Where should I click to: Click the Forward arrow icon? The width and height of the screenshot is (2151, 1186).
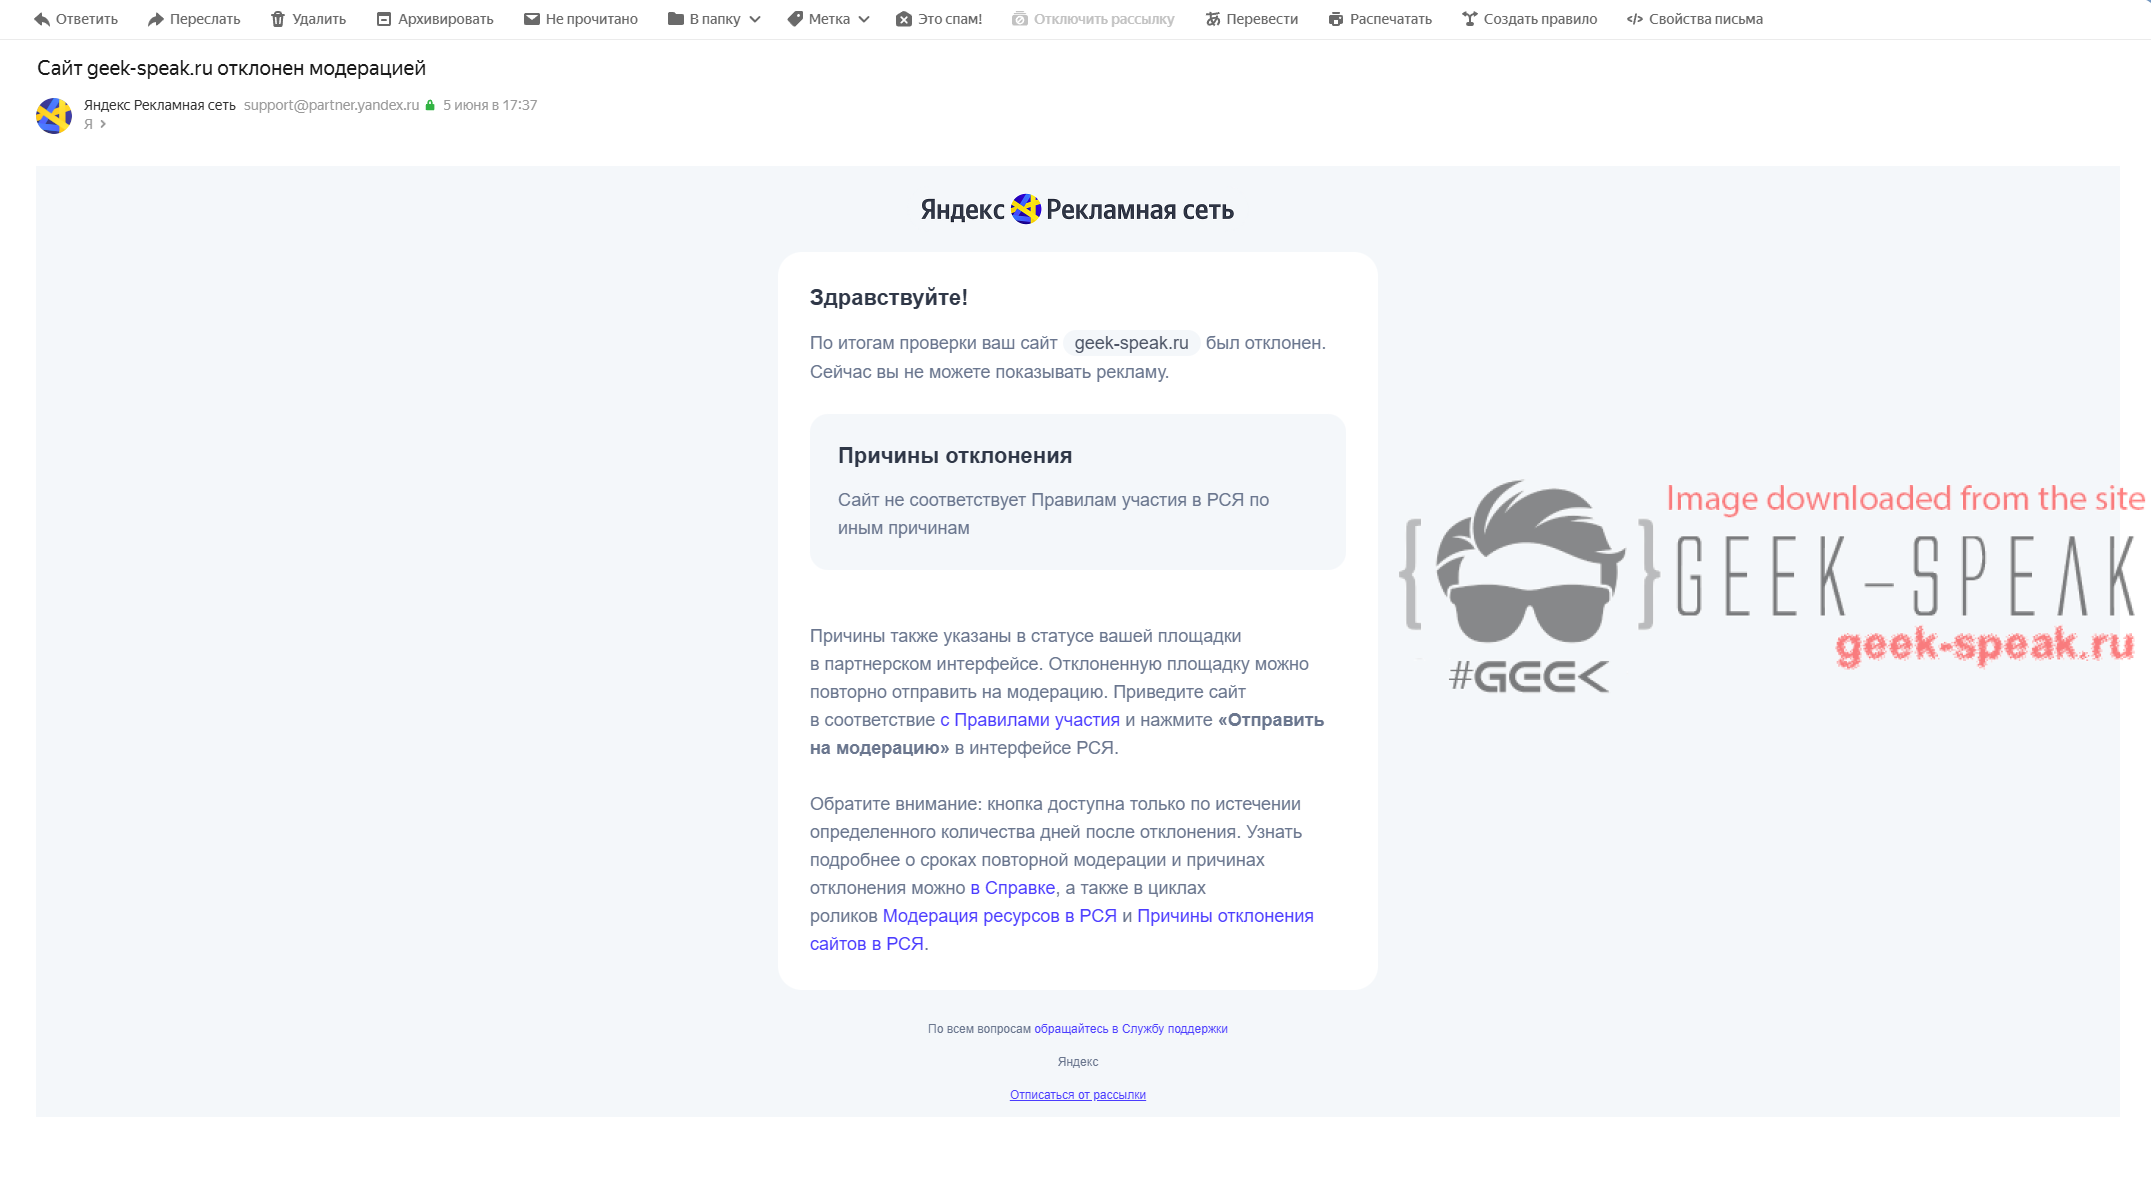(x=156, y=19)
